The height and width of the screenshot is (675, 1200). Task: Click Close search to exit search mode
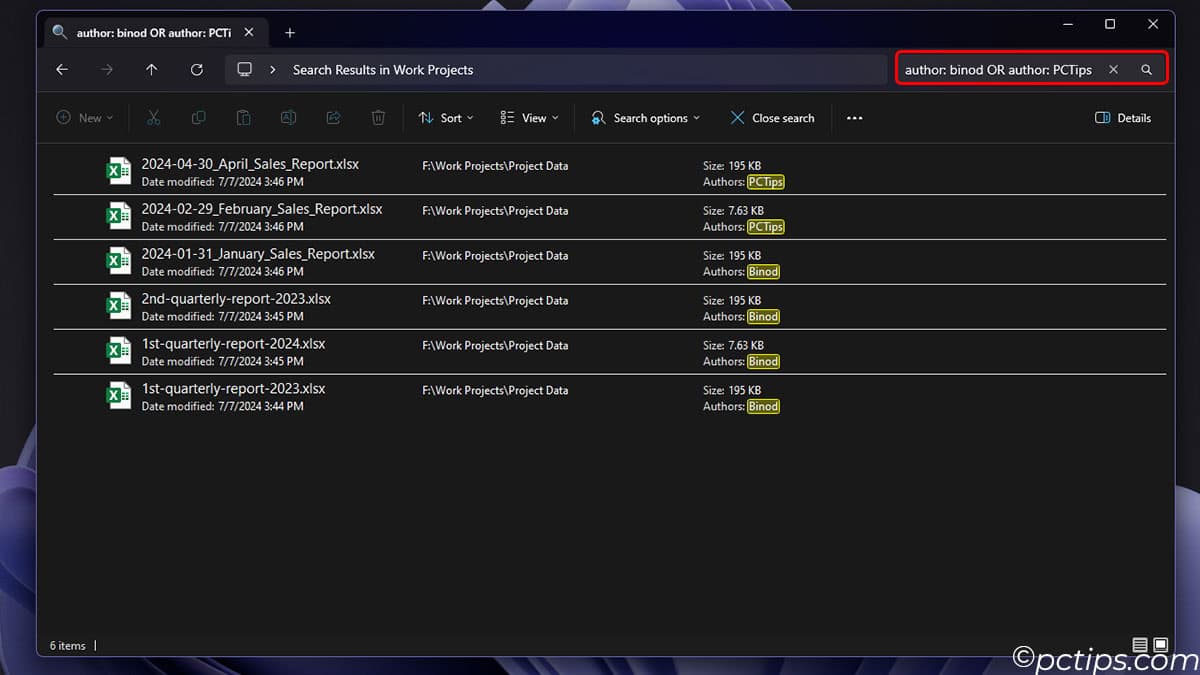pyautogui.click(x=772, y=117)
